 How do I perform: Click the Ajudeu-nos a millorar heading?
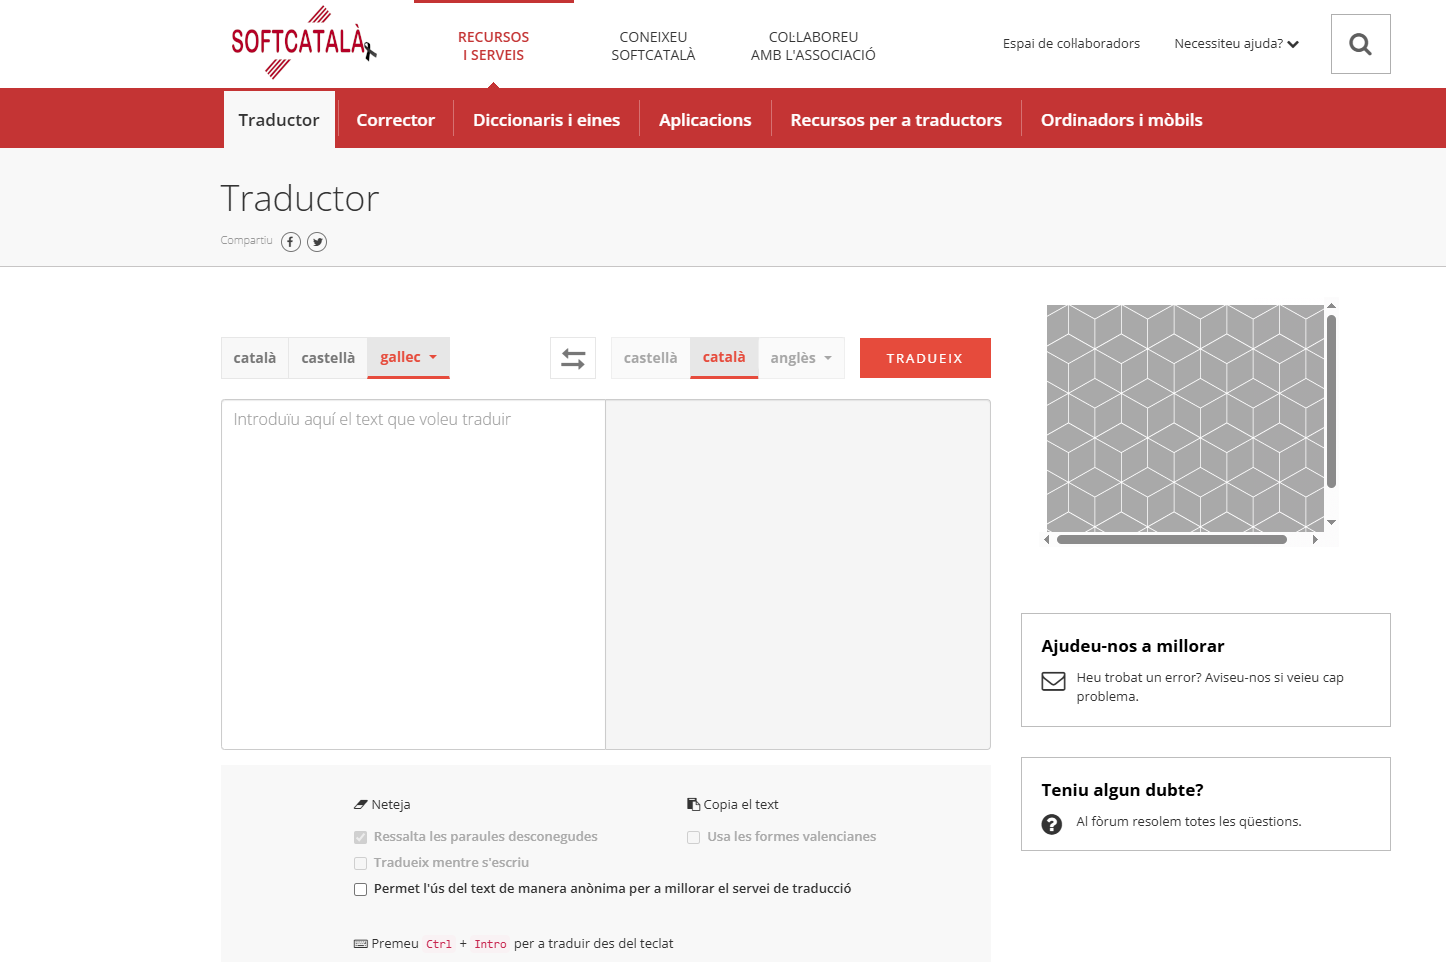[x=1133, y=646]
